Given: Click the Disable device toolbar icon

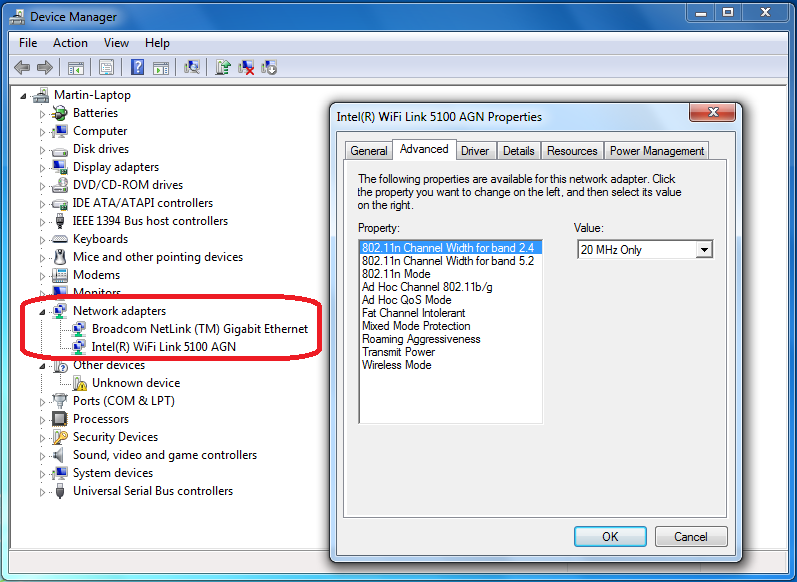Looking at the screenshot, I should pyautogui.click(x=269, y=68).
